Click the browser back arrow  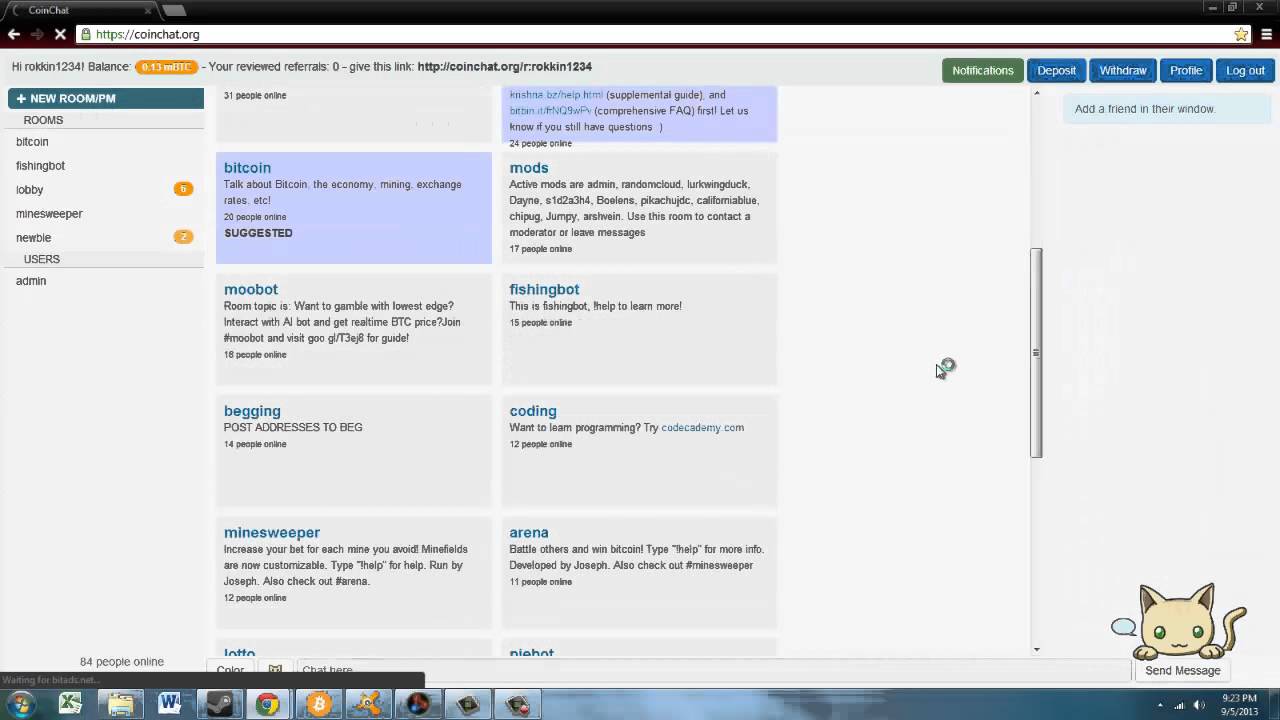click(14, 34)
